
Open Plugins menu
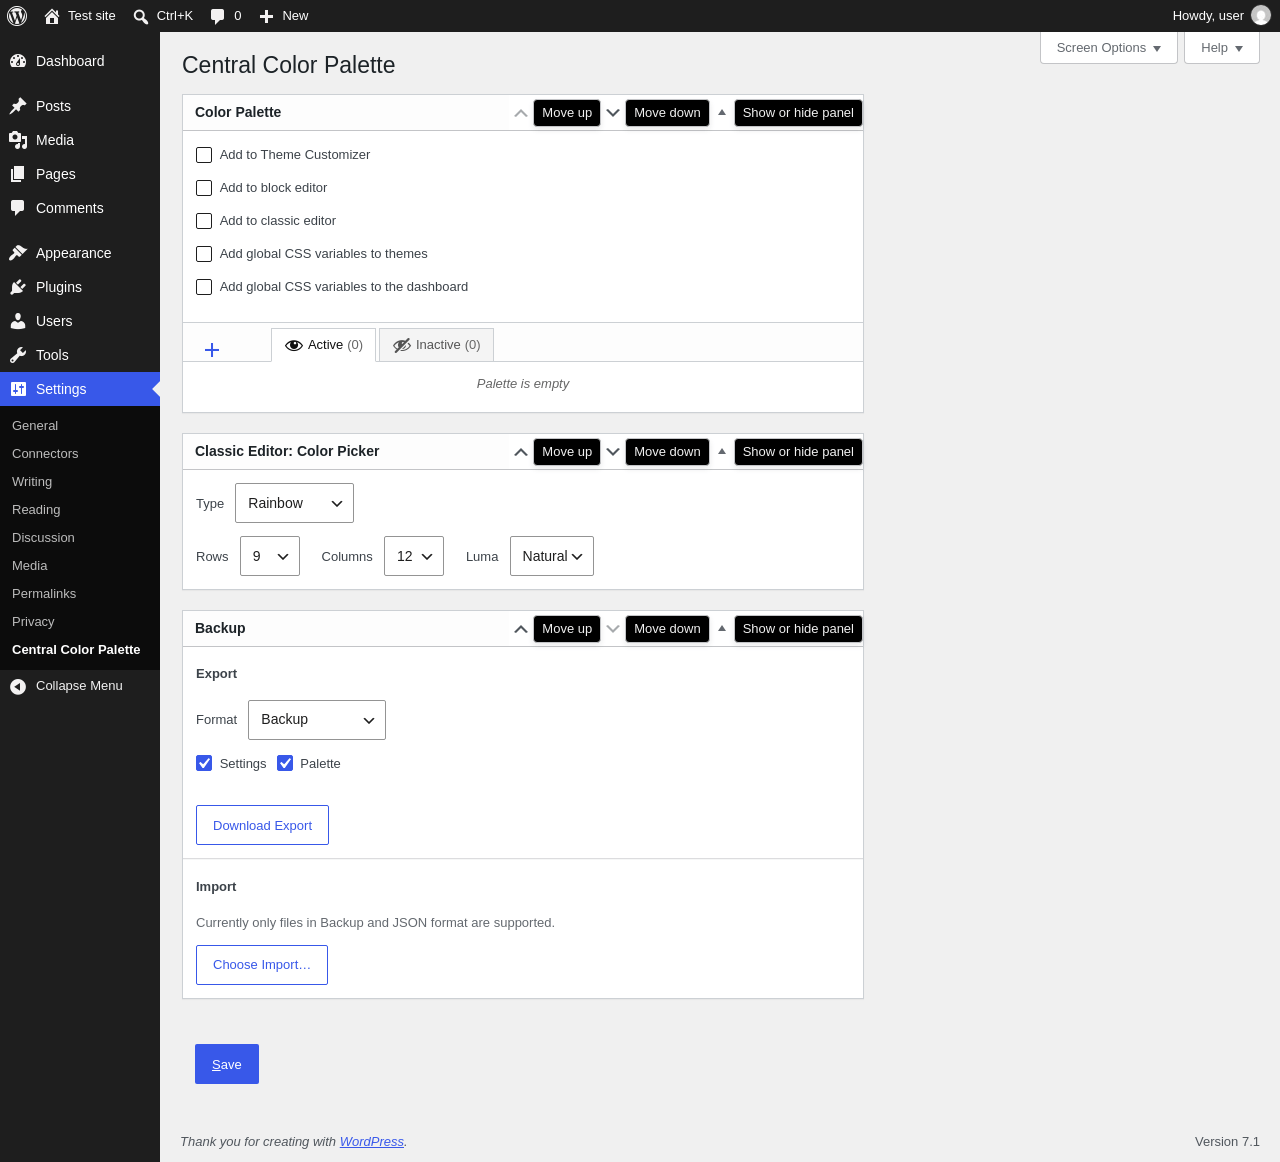coord(80,287)
